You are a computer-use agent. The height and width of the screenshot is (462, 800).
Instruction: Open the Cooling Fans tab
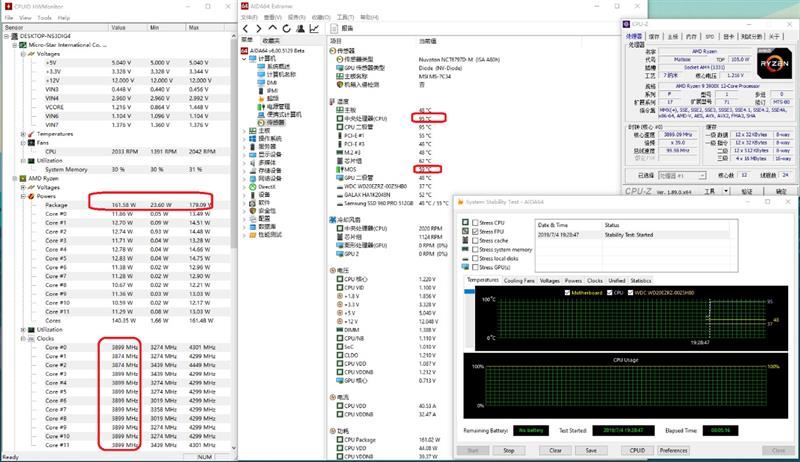(519, 280)
